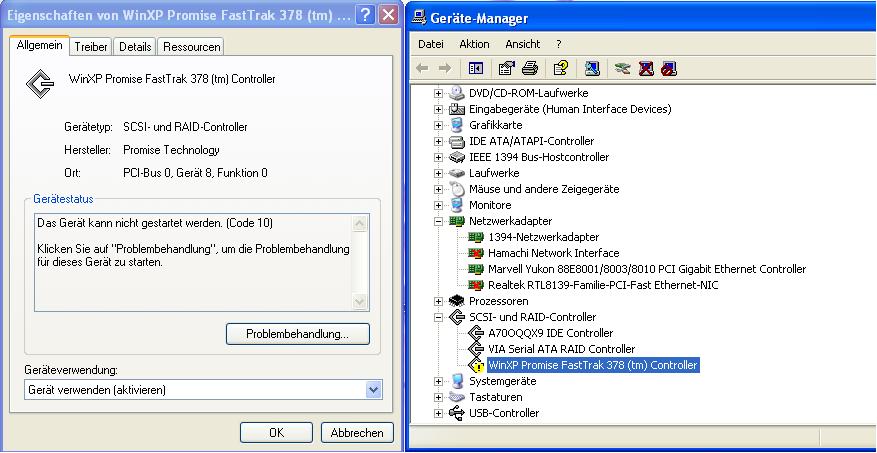This screenshot has height=453, width=877.
Task: Expand the Grafikkarte node
Action: 438,125
